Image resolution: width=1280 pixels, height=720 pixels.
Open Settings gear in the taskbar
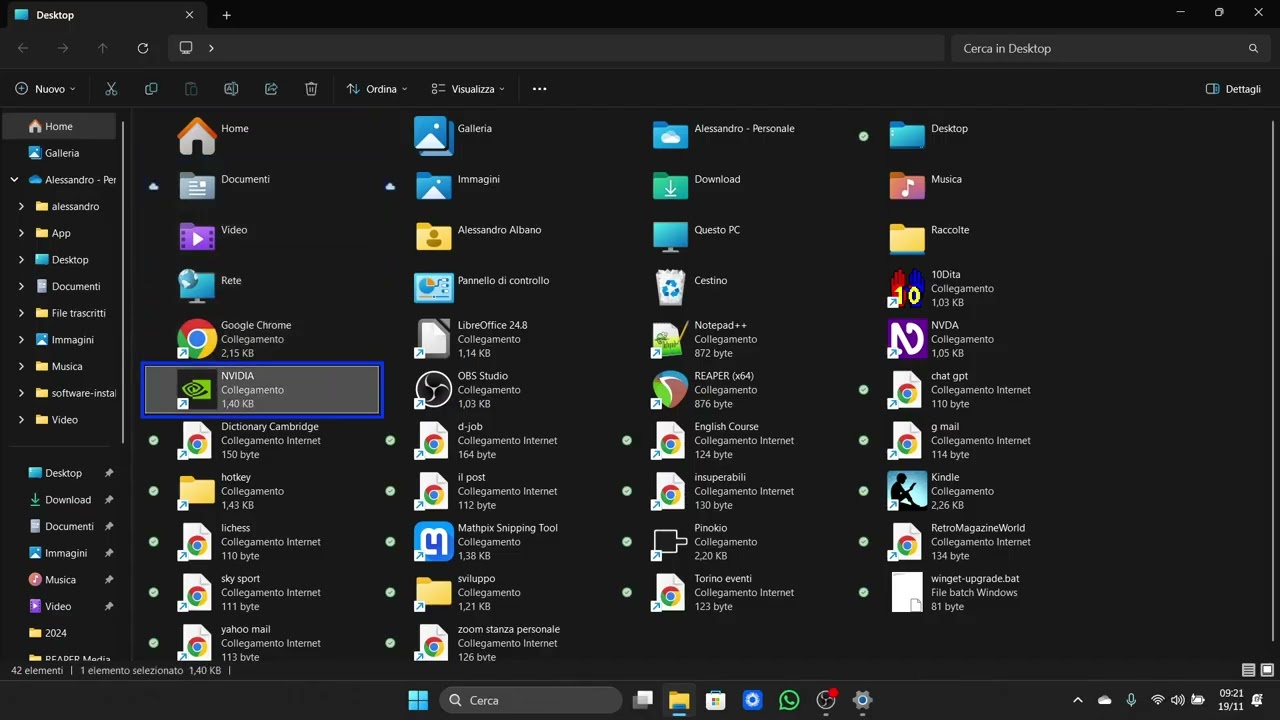[x=862, y=700]
